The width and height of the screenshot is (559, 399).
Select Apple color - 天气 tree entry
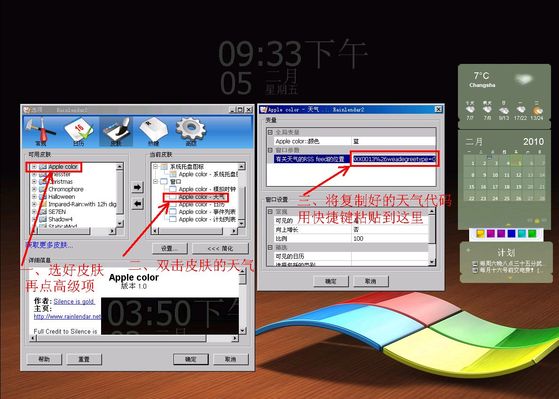[x=201, y=197]
